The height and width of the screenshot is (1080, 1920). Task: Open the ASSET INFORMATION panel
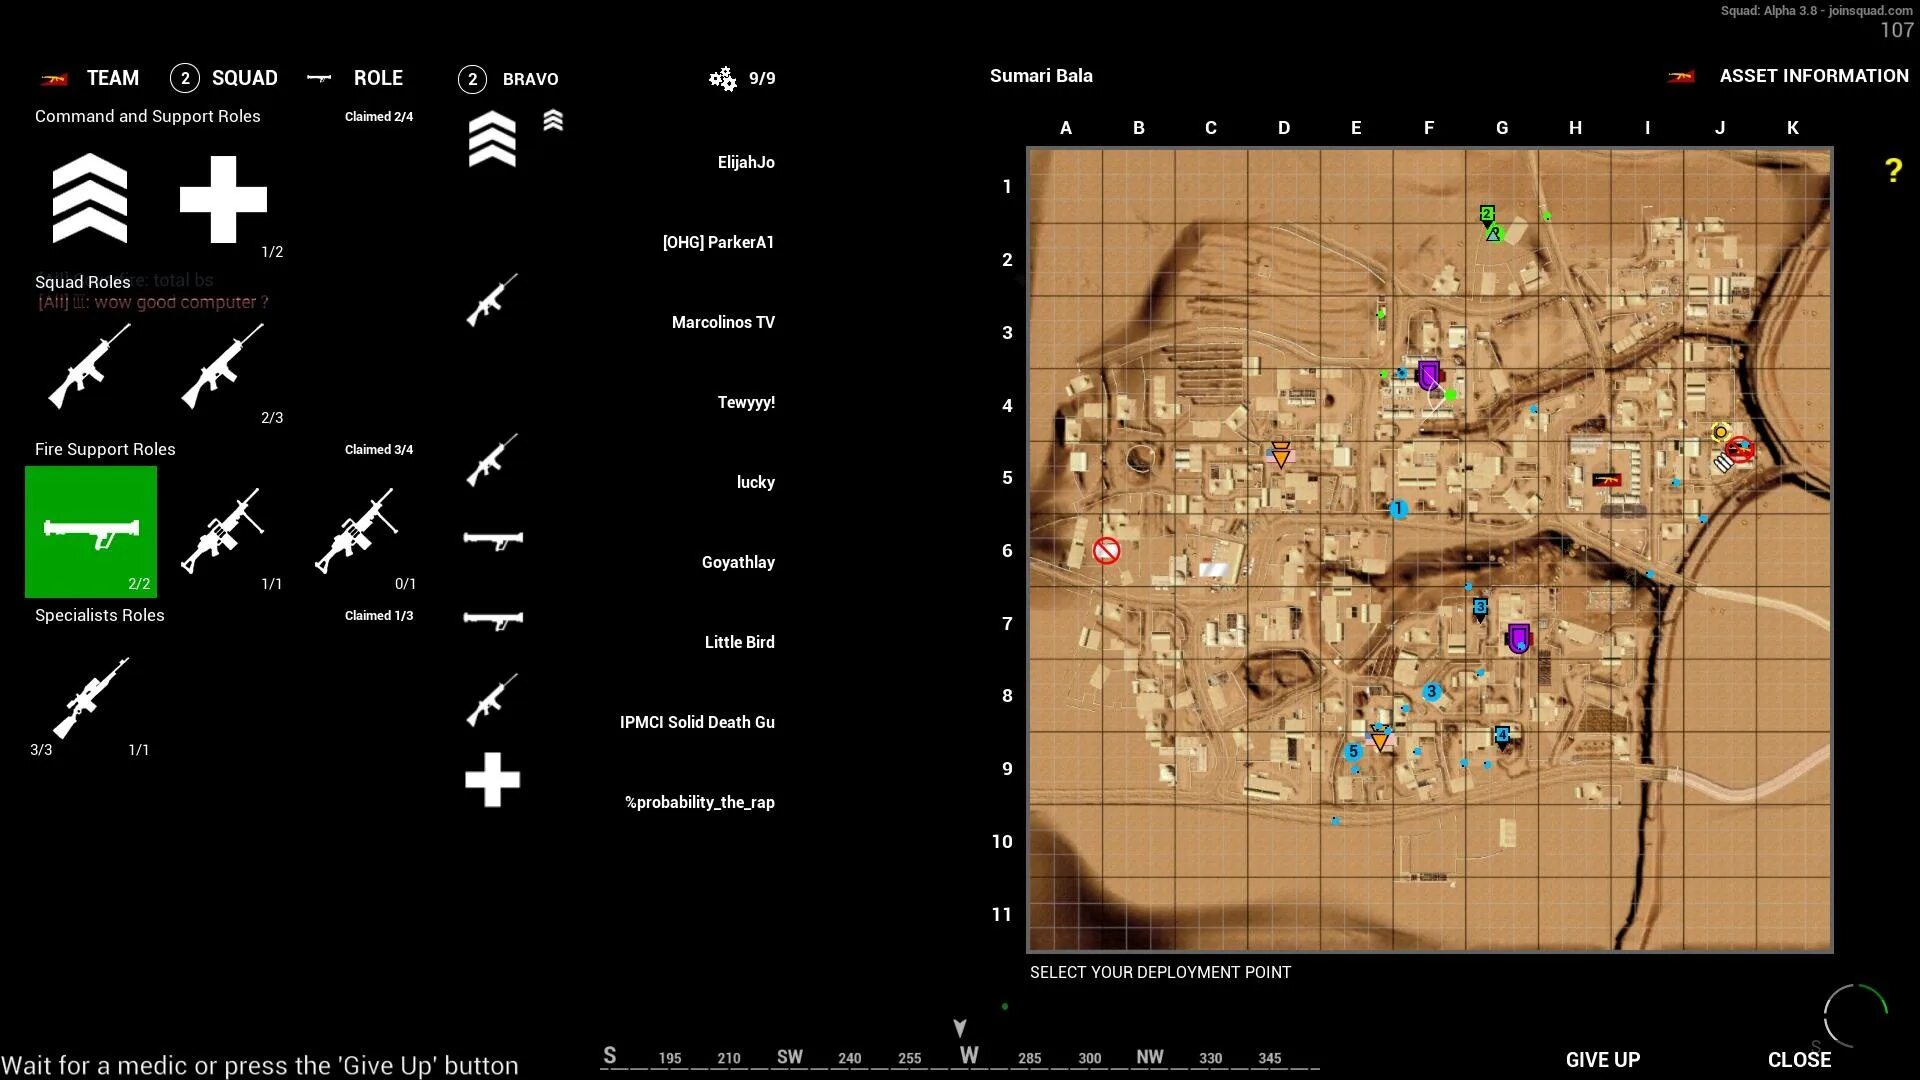pyautogui.click(x=1813, y=76)
